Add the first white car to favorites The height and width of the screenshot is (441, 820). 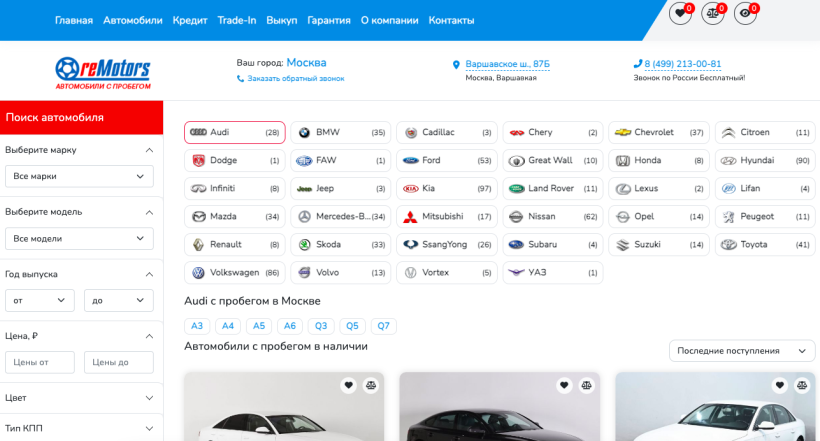click(348, 386)
